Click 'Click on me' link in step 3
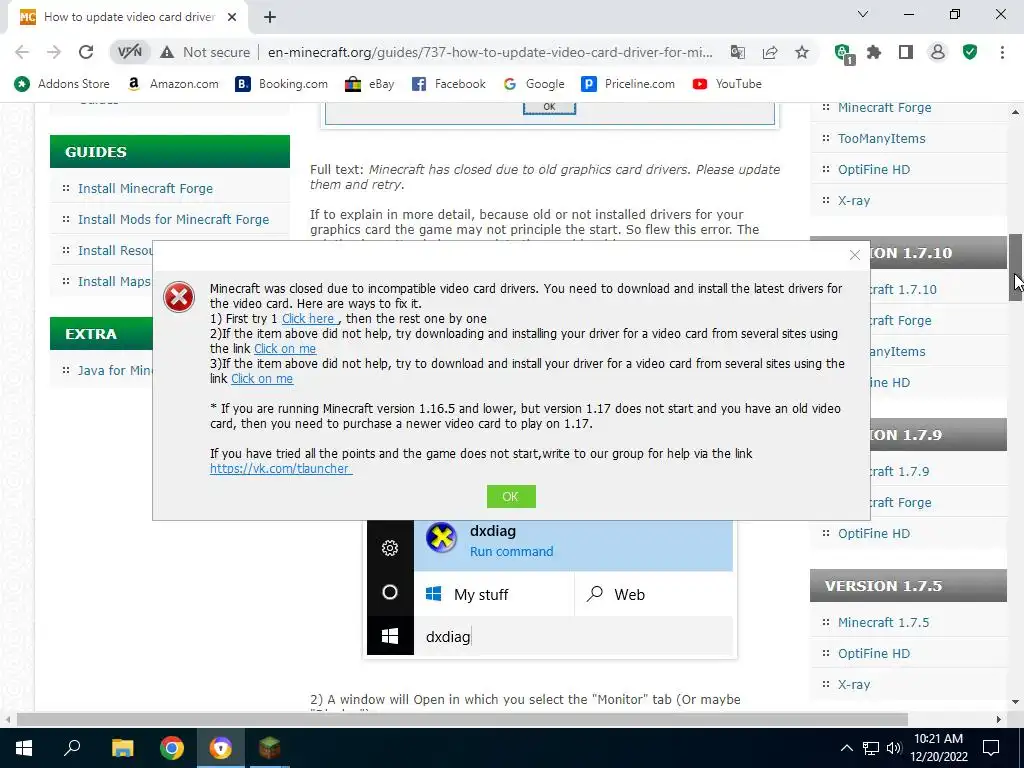 click(x=262, y=379)
